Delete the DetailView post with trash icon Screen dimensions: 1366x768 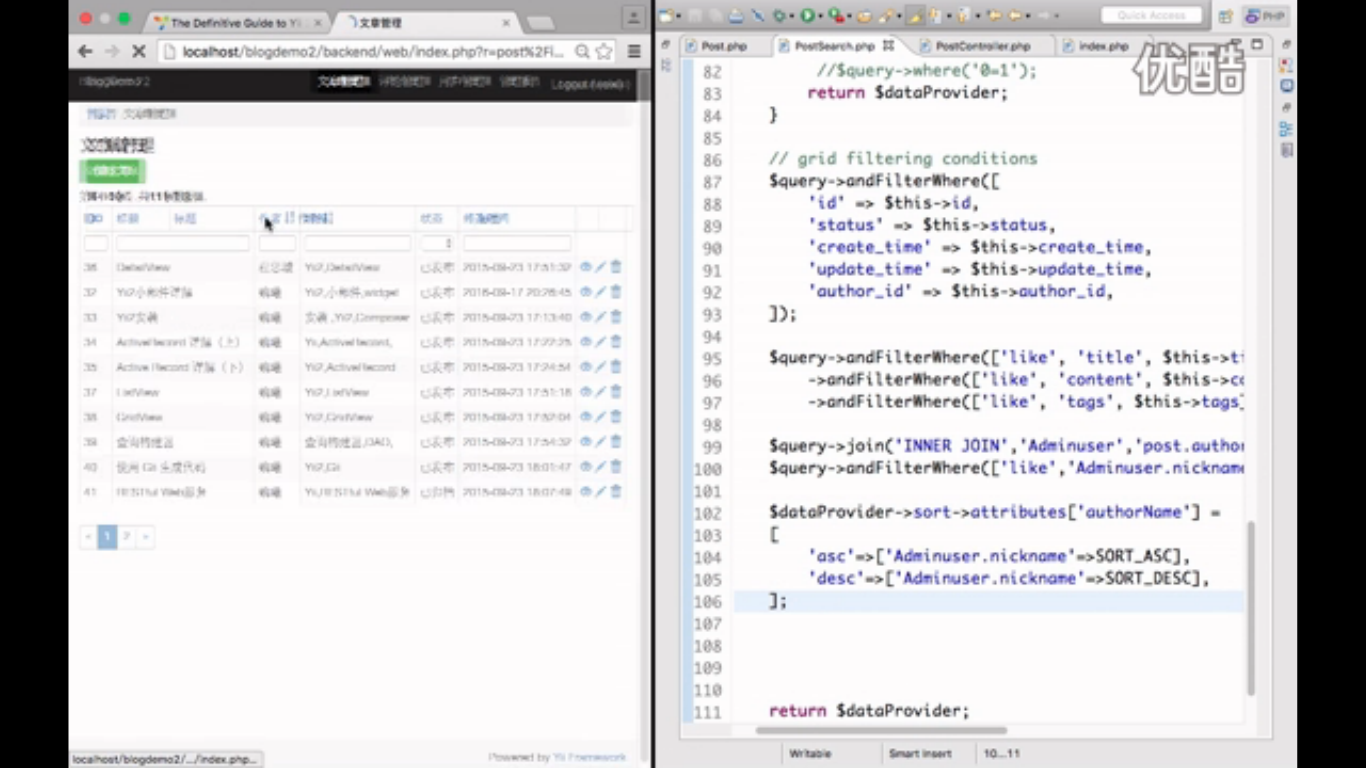point(616,267)
